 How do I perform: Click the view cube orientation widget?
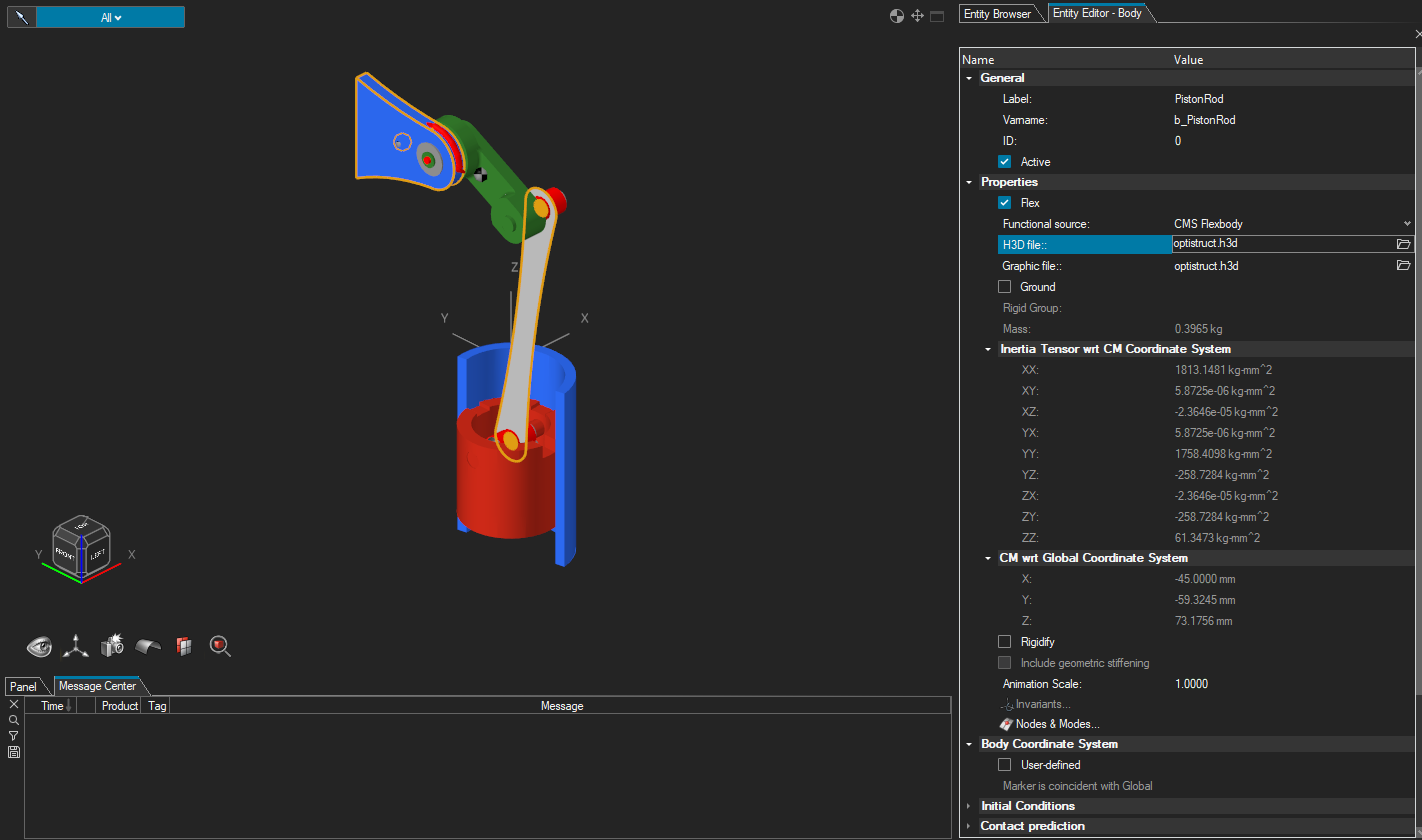click(x=82, y=548)
